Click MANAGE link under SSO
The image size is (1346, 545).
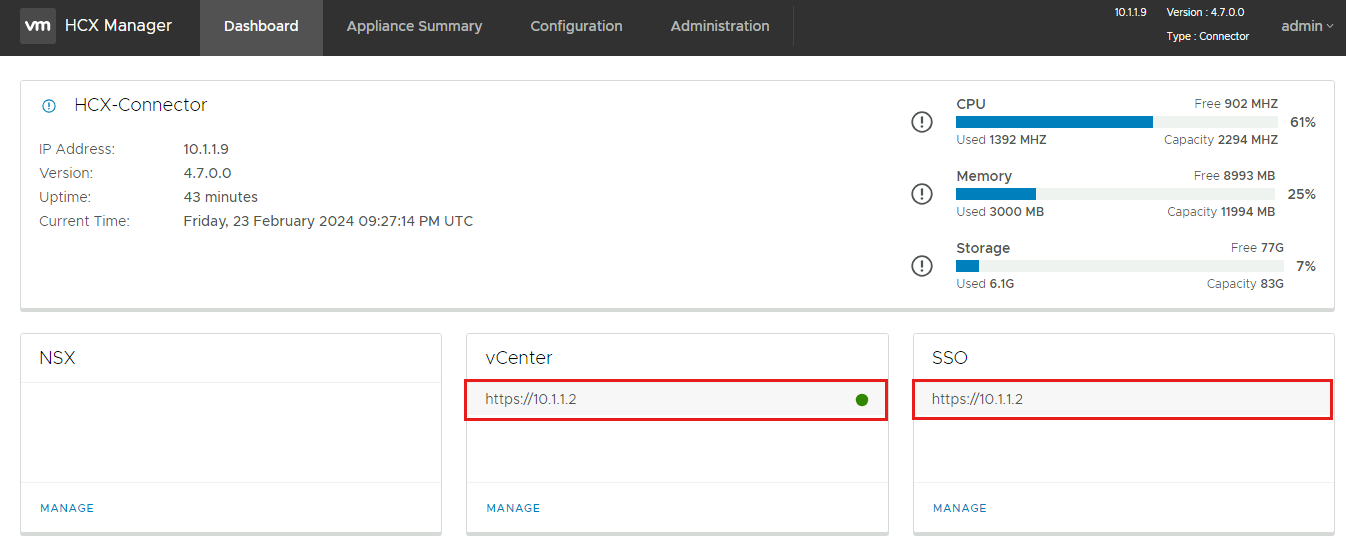(960, 508)
